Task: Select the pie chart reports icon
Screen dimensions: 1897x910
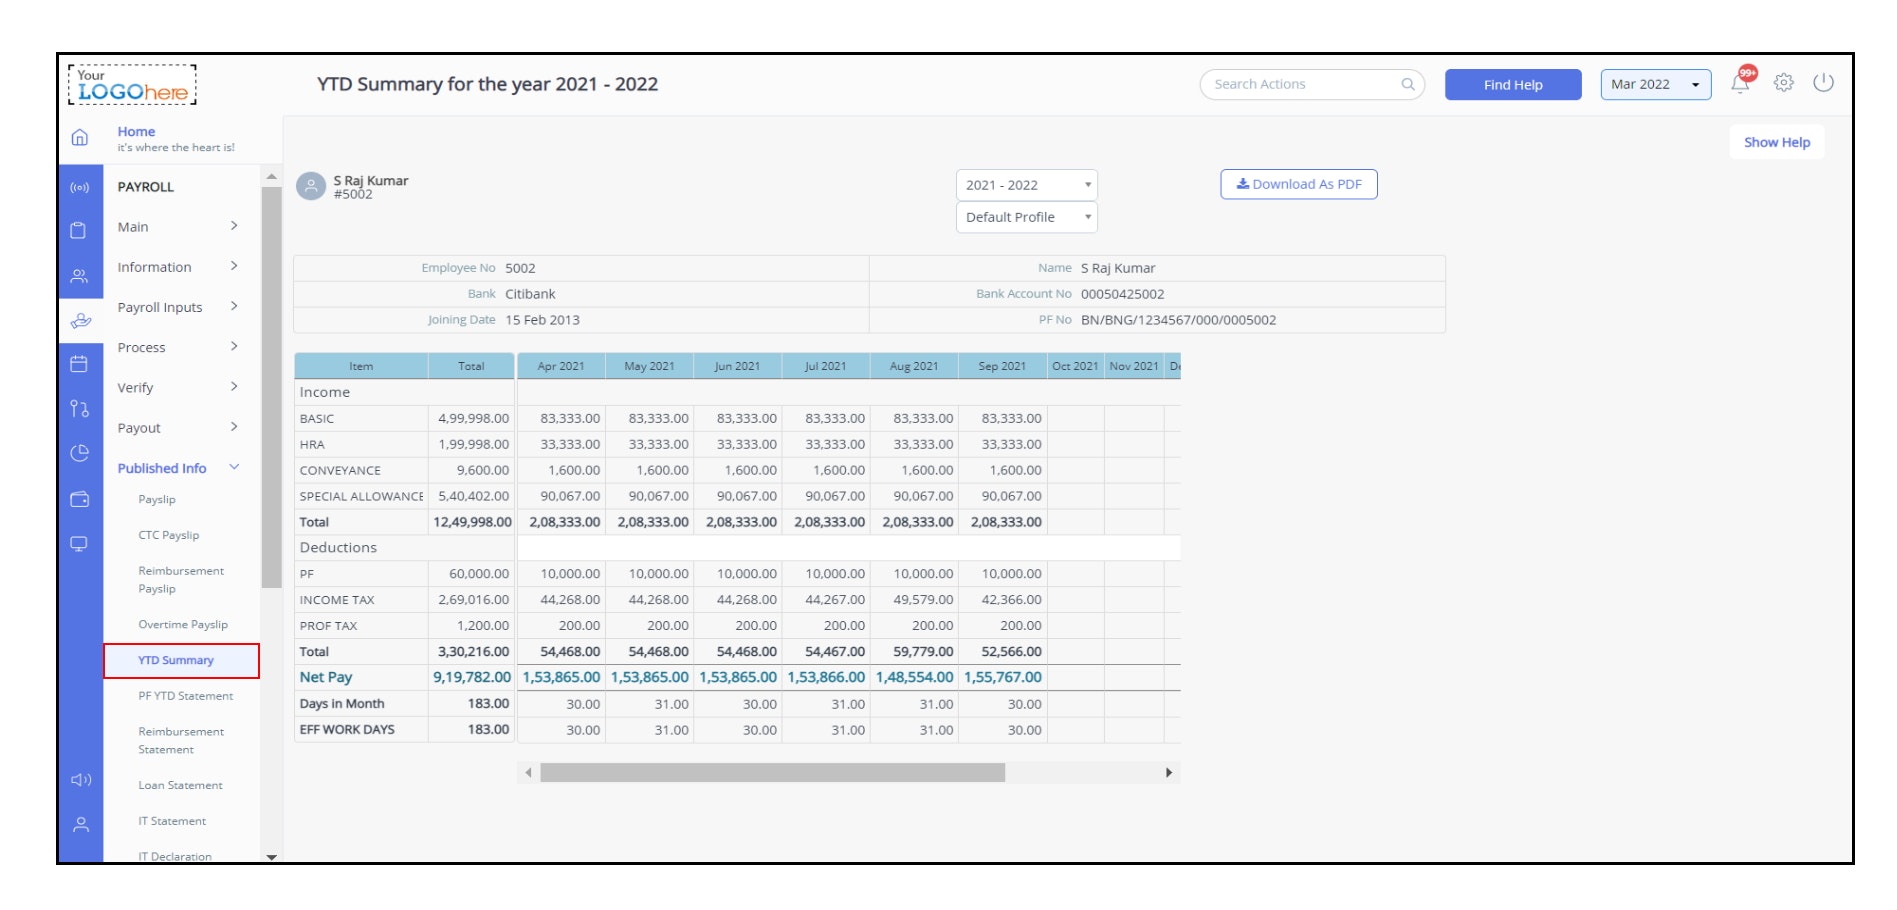Action: click(x=81, y=447)
